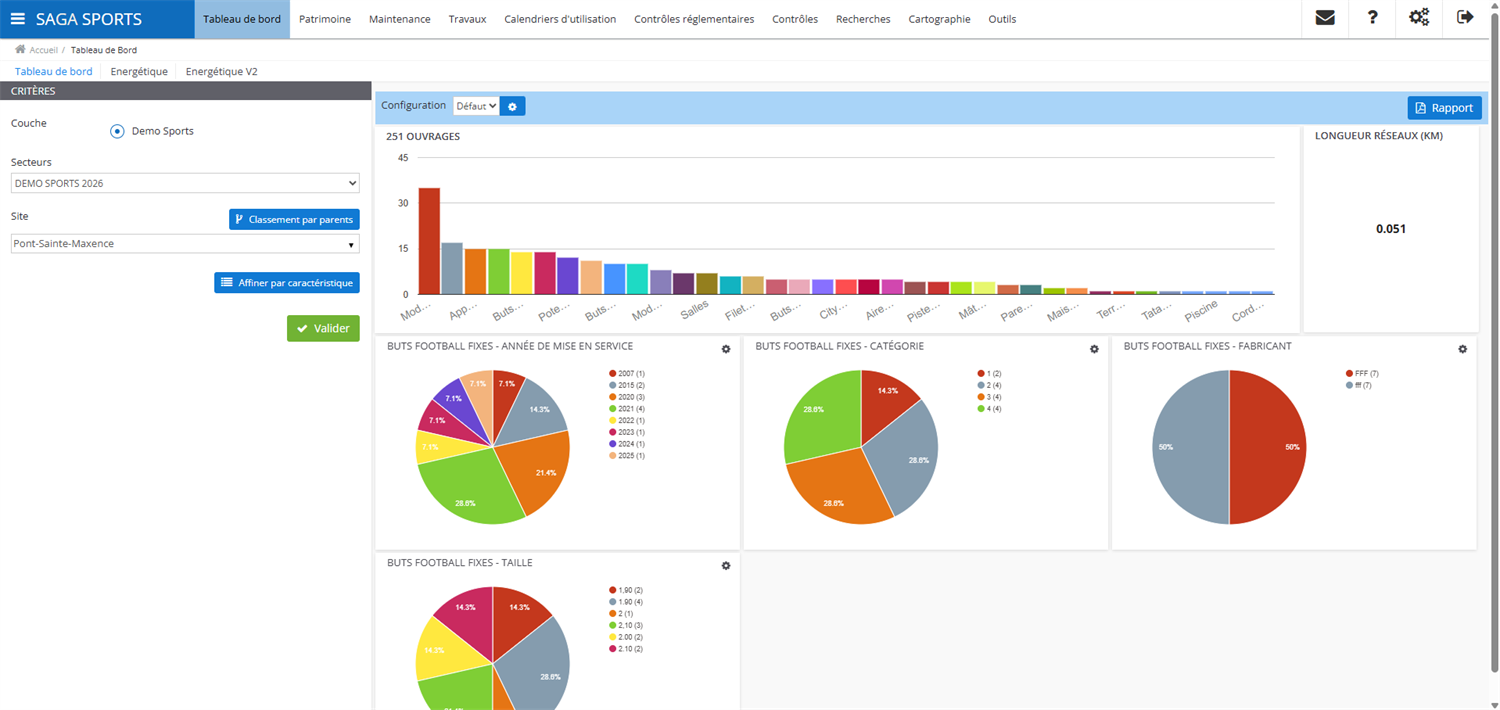Open the settings gears icon

pyautogui.click(x=1419, y=18)
